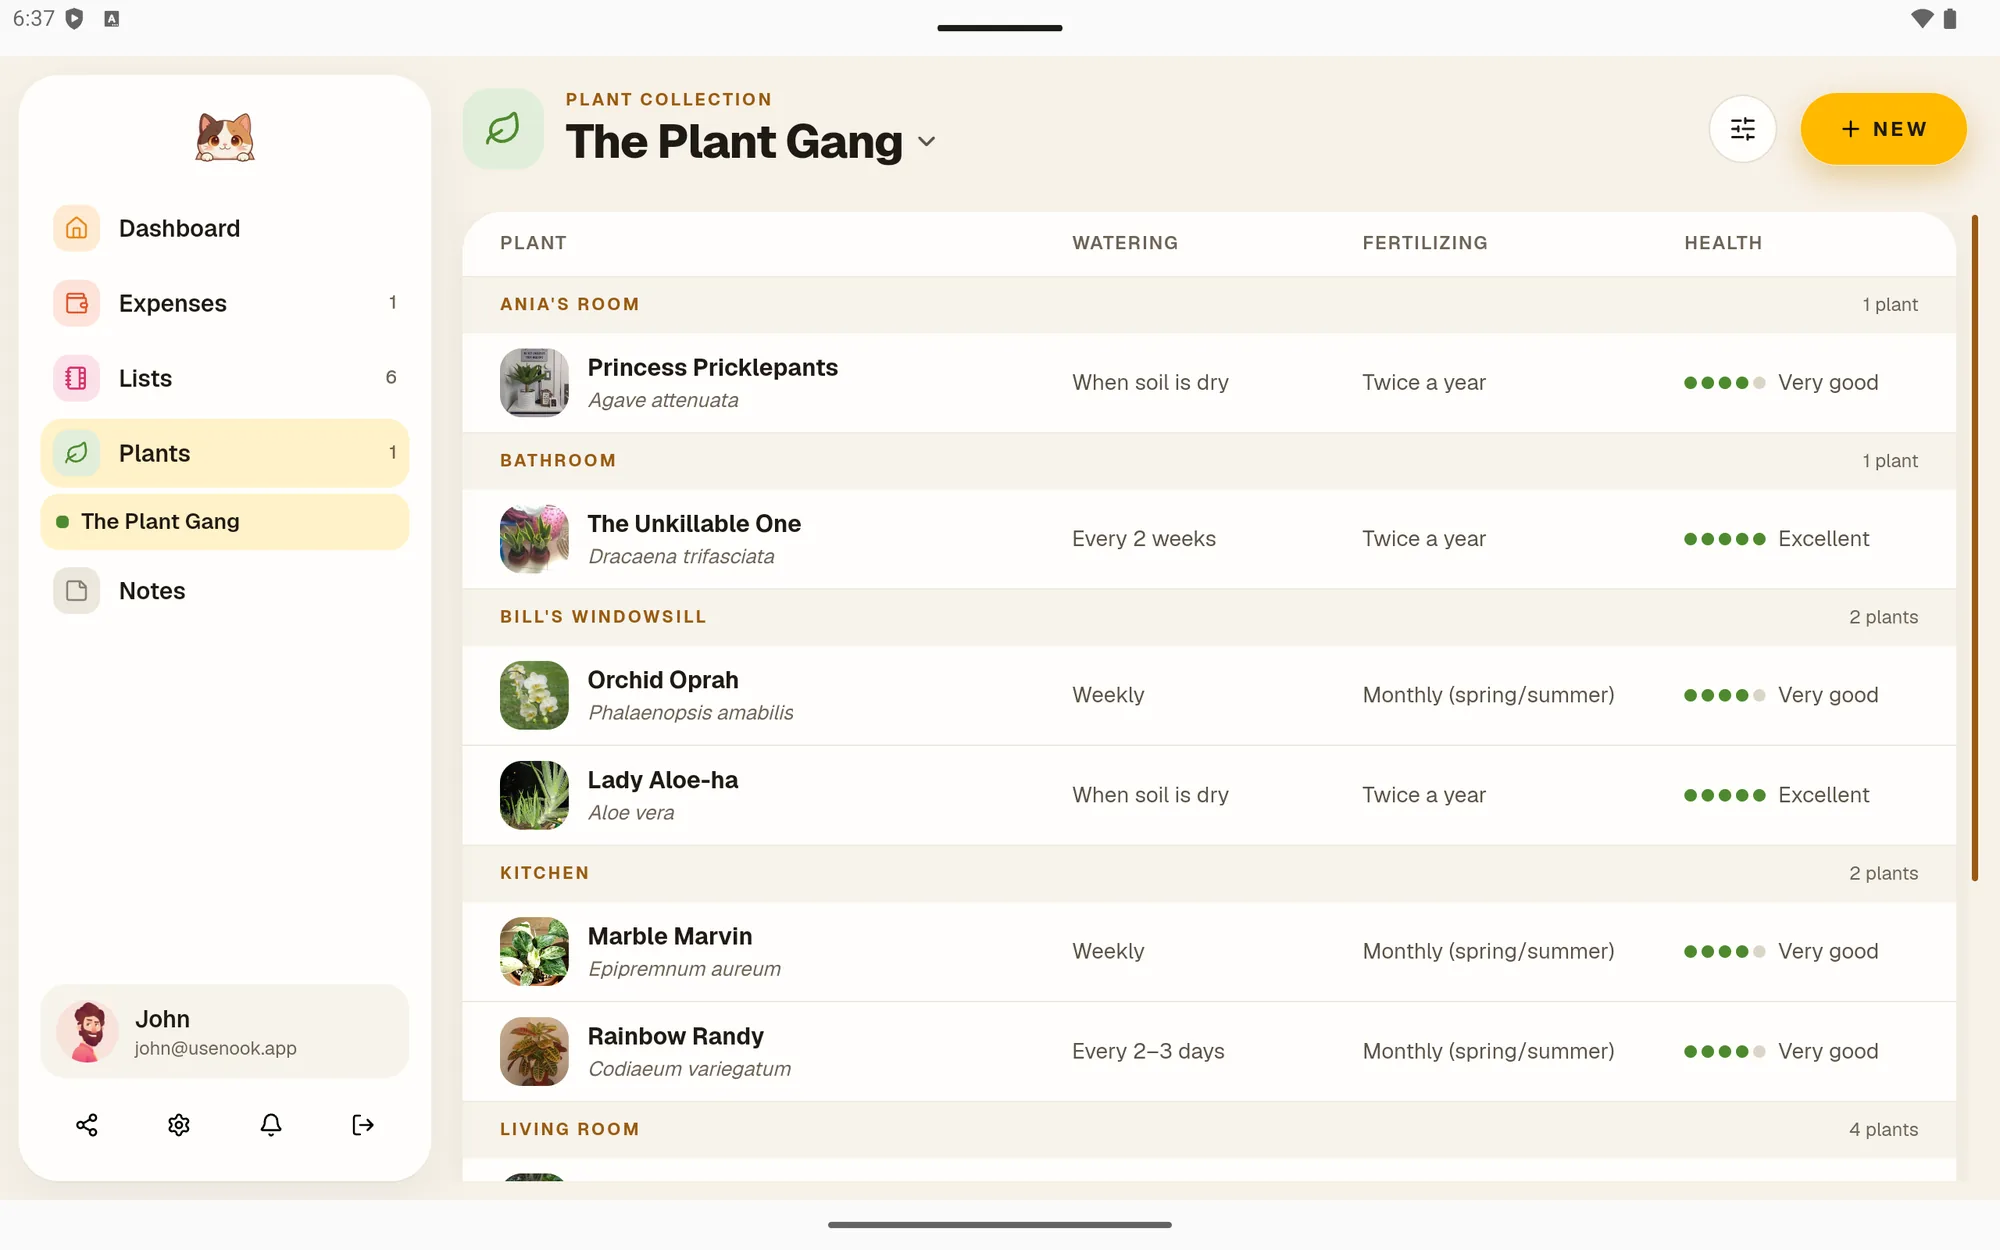
Task: Click the Orchid Oprah name
Action: click(663, 680)
